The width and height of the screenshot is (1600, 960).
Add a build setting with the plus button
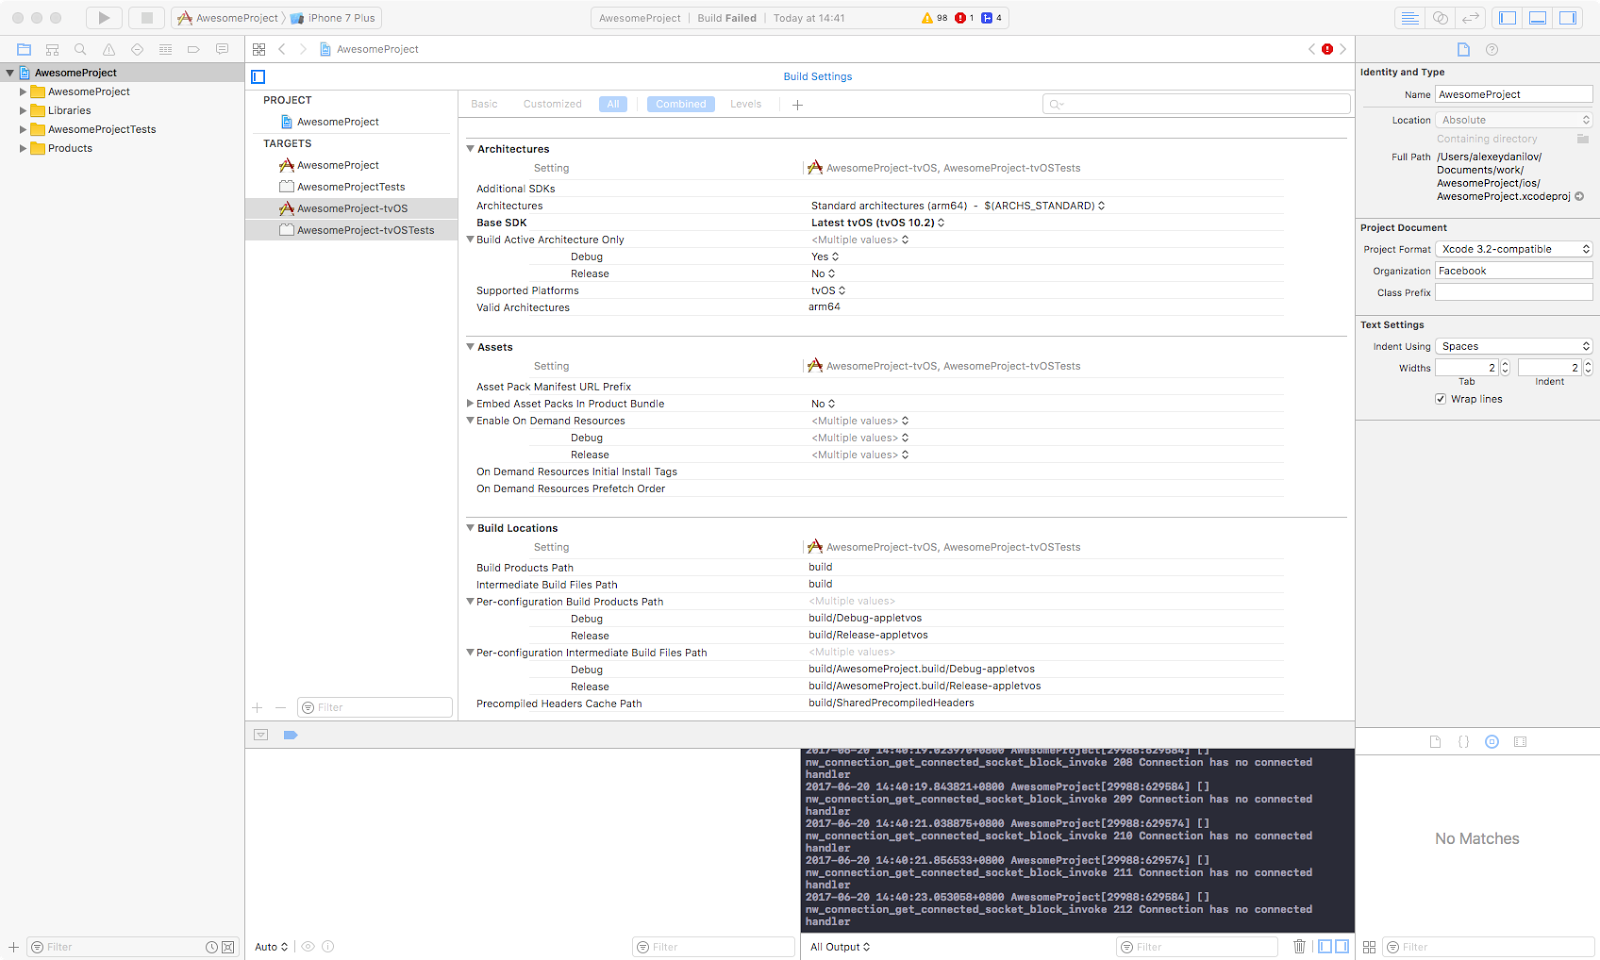(797, 104)
